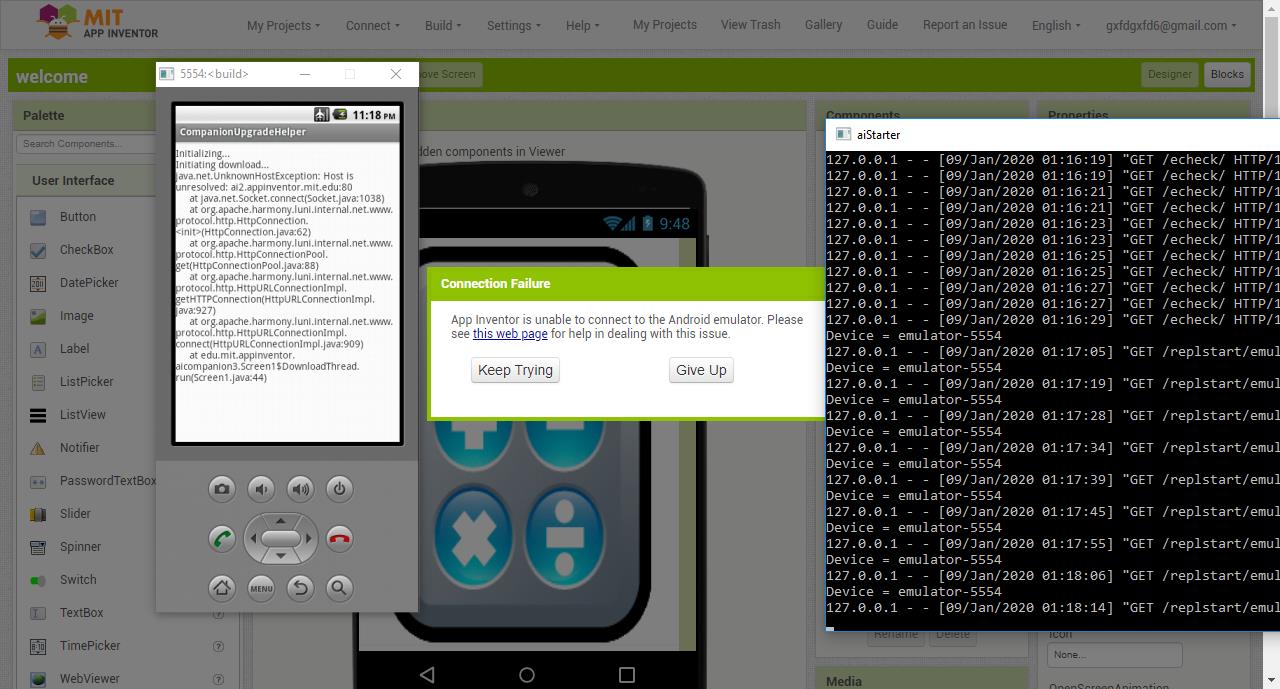Click the emulator green call button
The height and width of the screenshot is (689, 1280).
(x=222, y=538)
